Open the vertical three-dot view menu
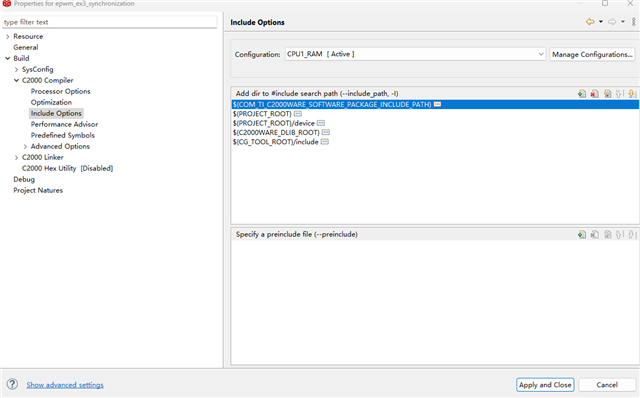This screenshot has width=640, height=398. tap(633, 22)
